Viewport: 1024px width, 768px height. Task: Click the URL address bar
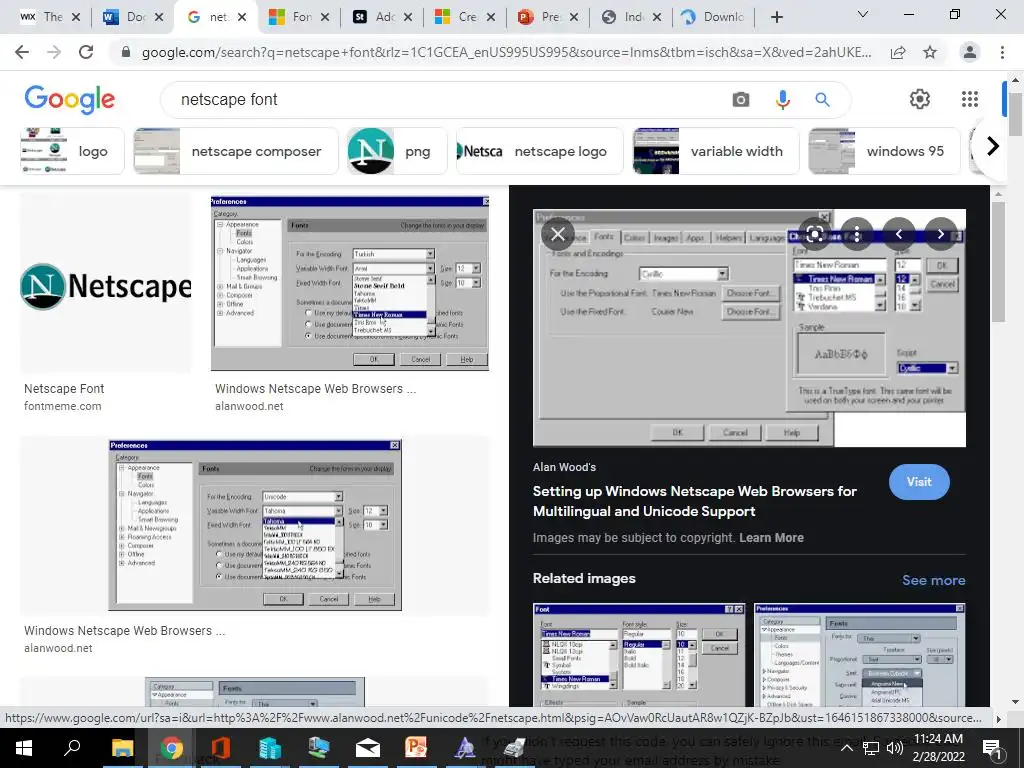(506, 52)
